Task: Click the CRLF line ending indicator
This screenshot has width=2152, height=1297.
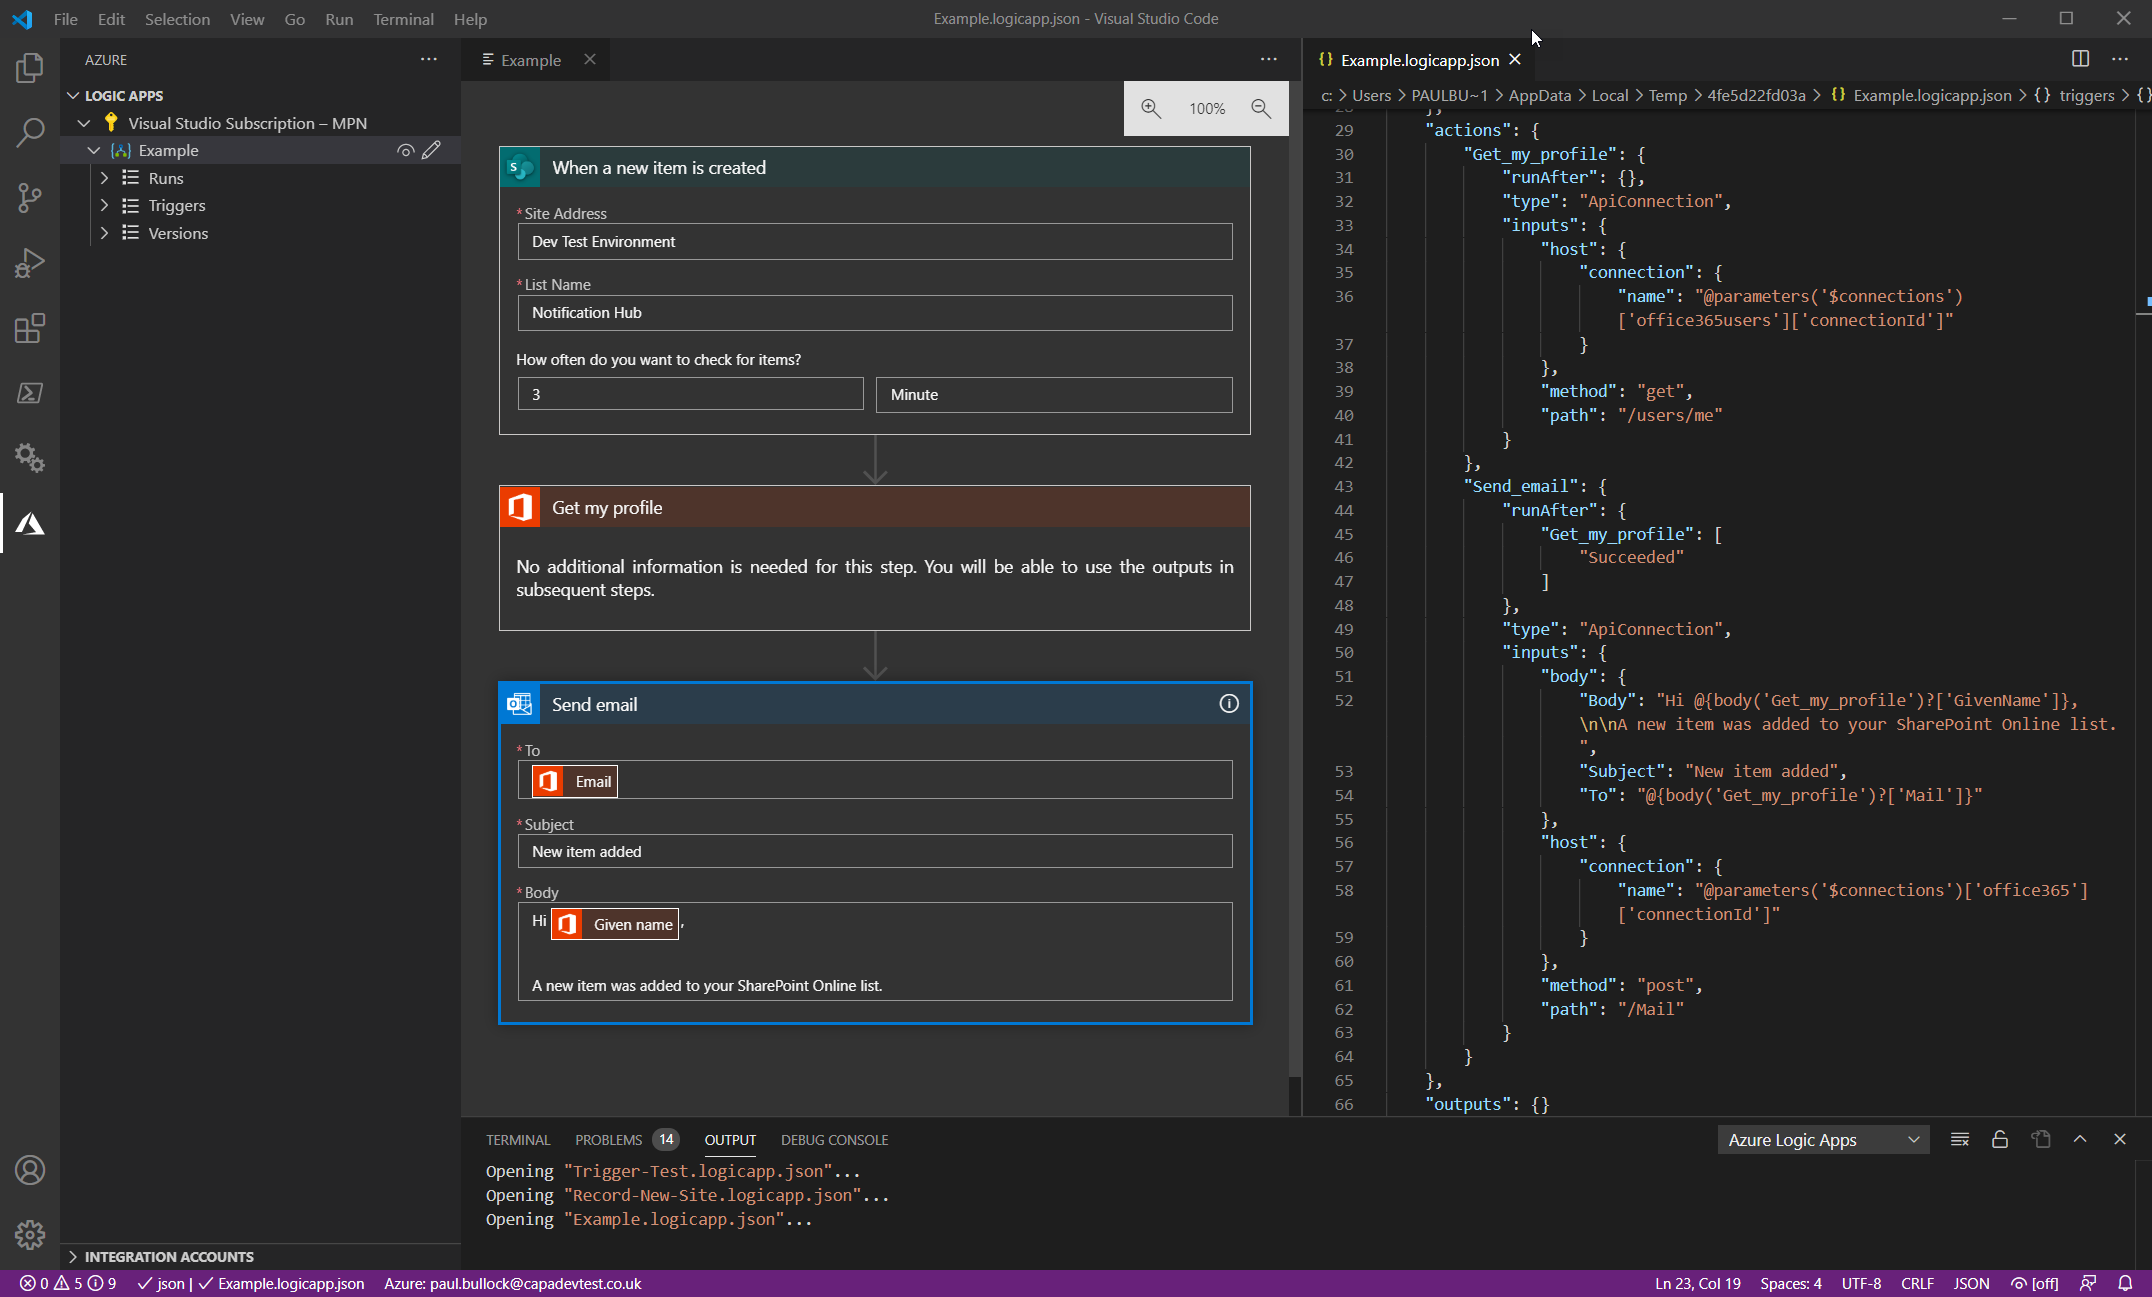Action: (x=1917, y=1283)
